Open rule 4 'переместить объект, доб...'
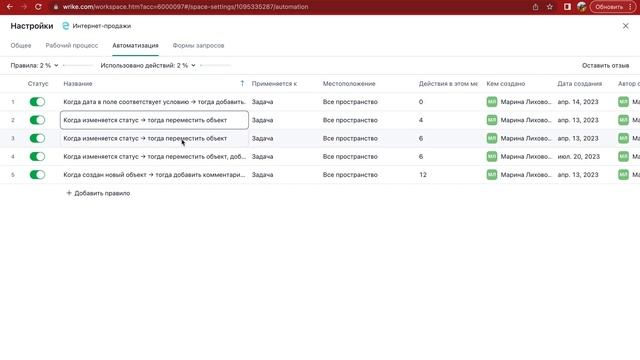640x360 pixels. pos(155,156)
